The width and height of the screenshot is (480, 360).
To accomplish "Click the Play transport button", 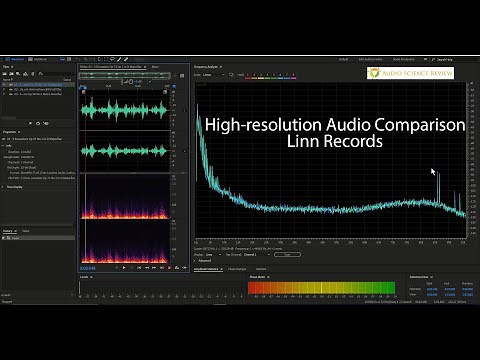I will click(x=124, y=268).
